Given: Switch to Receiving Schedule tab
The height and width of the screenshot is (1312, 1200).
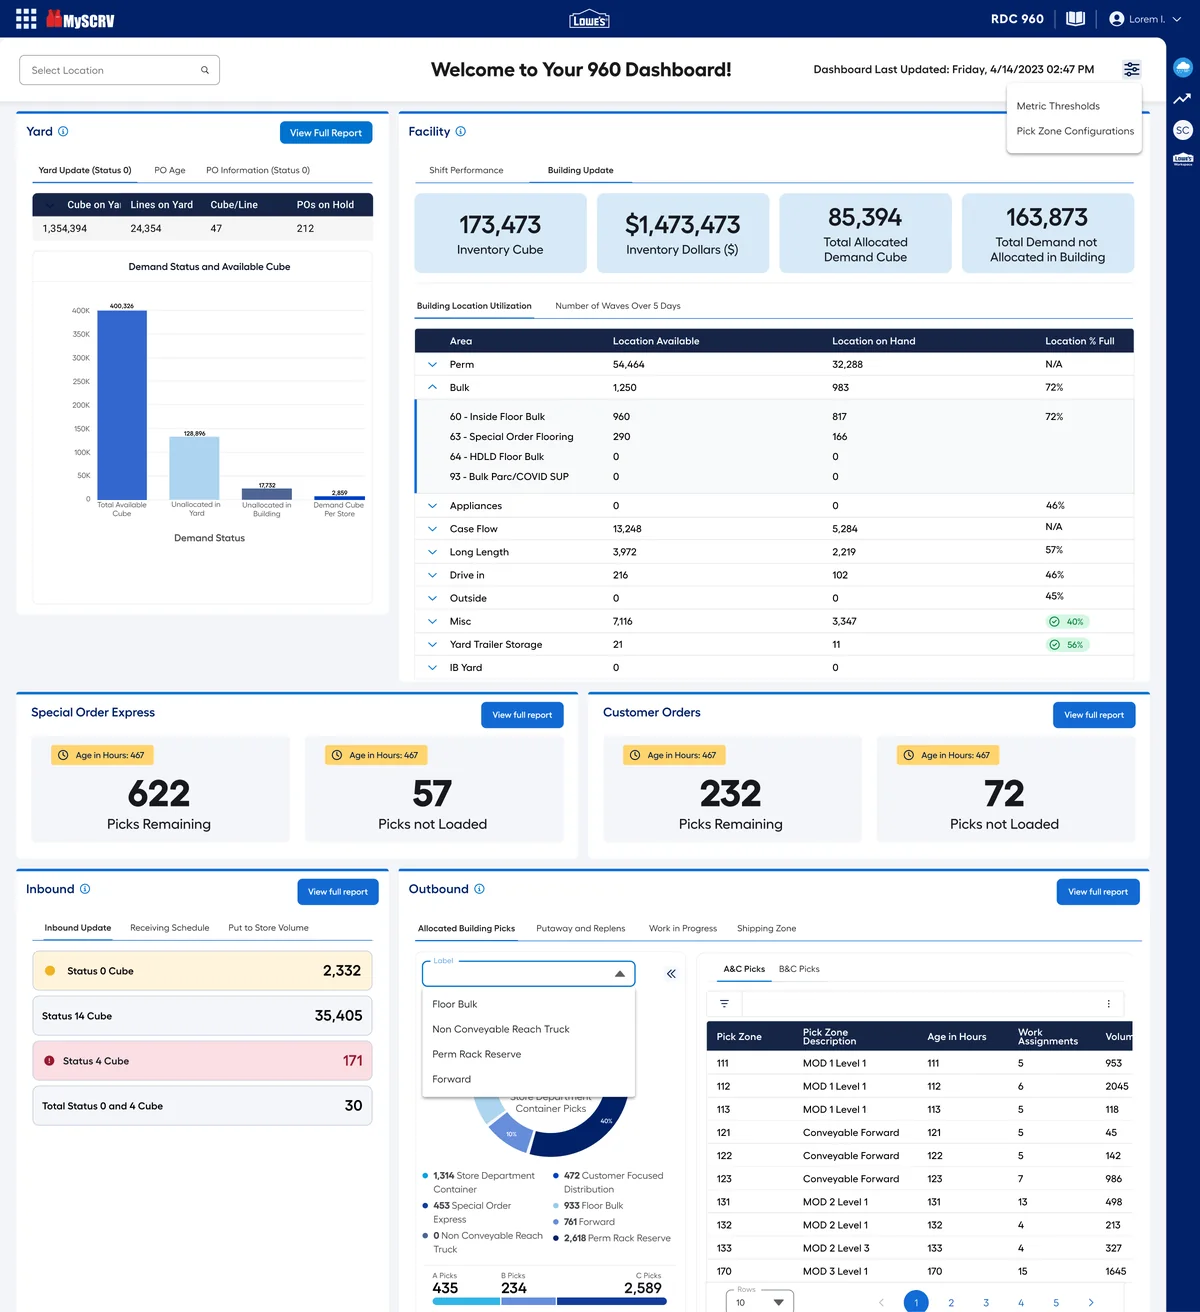Looking at the screenshot, I should (170, 928).
